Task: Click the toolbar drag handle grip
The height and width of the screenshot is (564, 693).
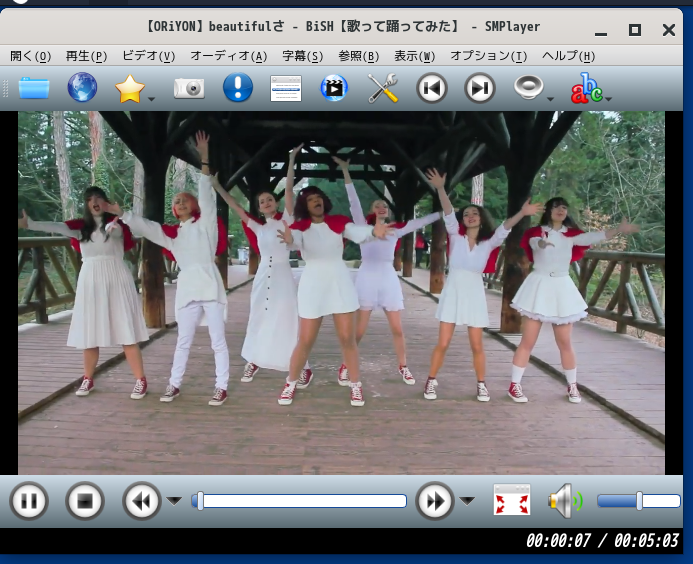Action: [x=5, y=88]
